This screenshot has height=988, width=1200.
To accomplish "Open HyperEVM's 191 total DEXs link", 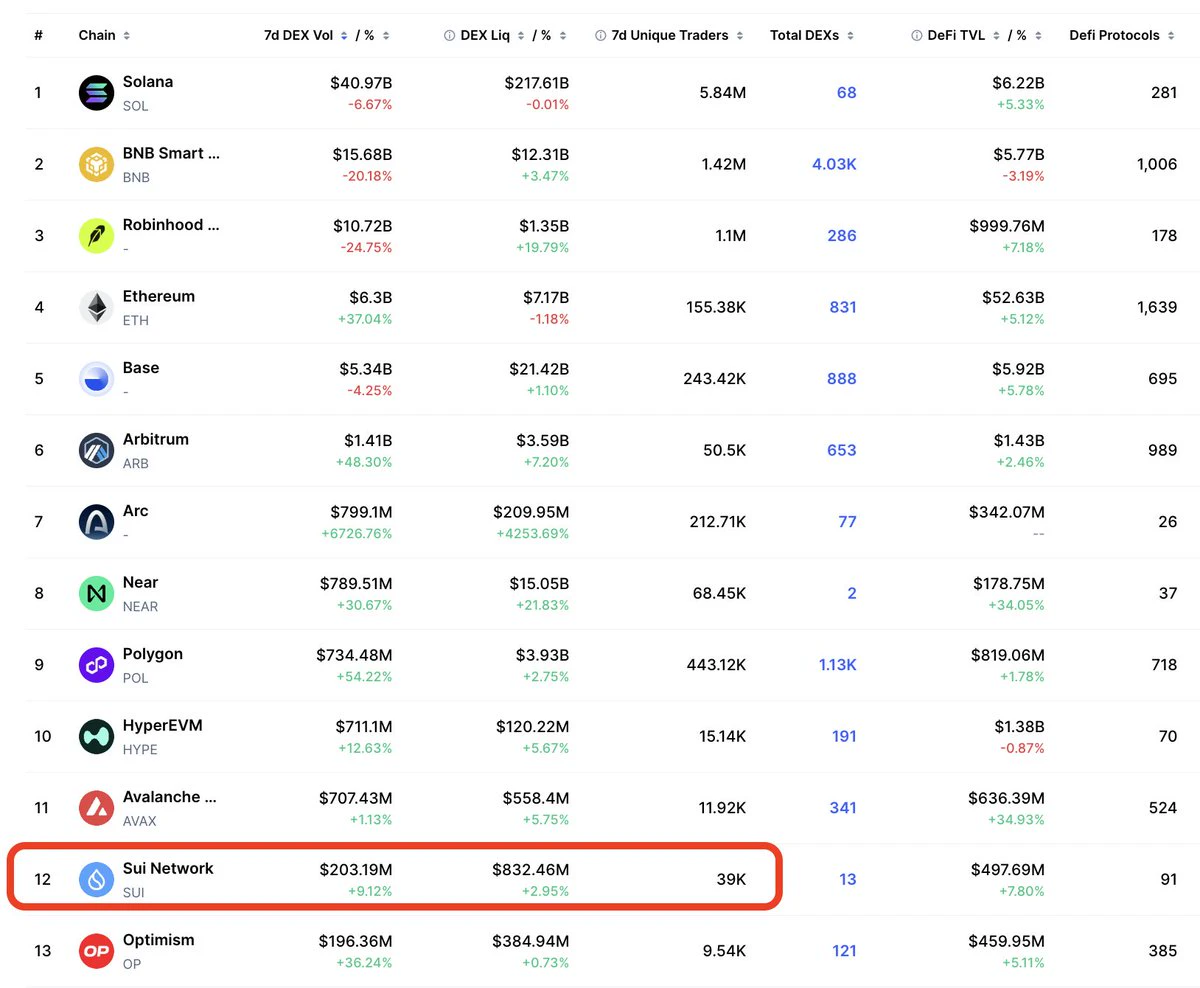I will 844,736.
